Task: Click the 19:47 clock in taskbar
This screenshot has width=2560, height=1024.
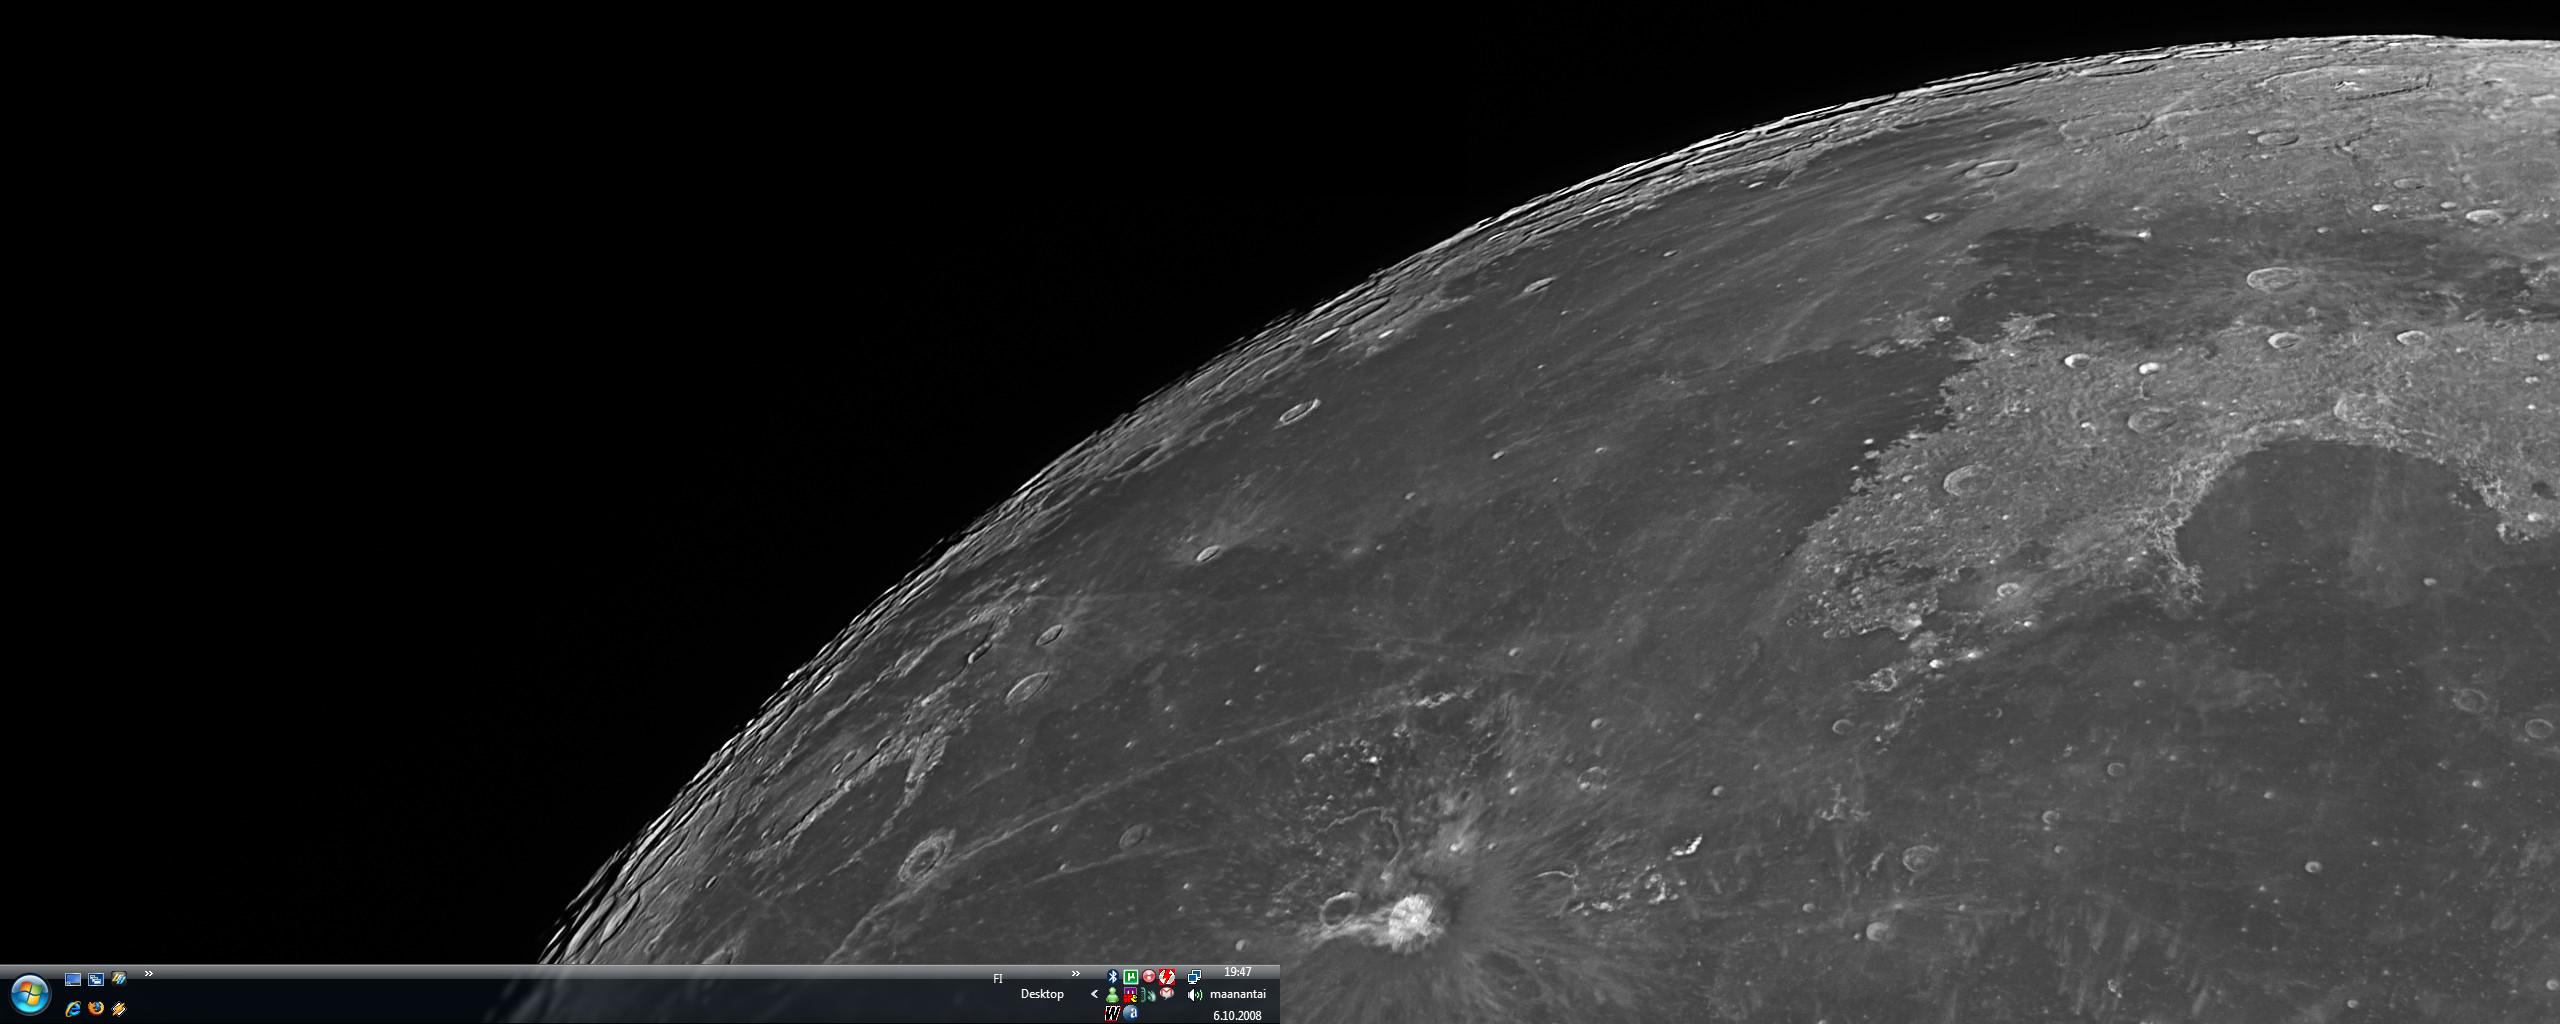Action: click(1238, 972)
